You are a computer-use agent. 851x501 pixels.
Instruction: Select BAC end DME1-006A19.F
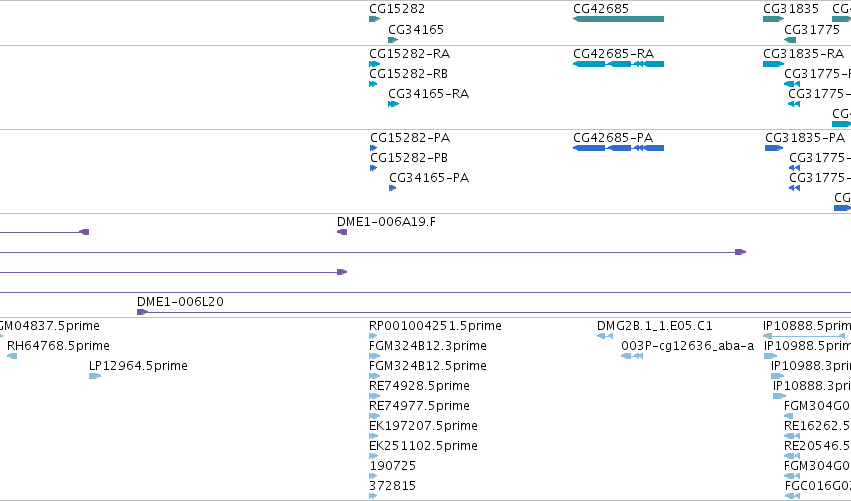coord(386,222)
